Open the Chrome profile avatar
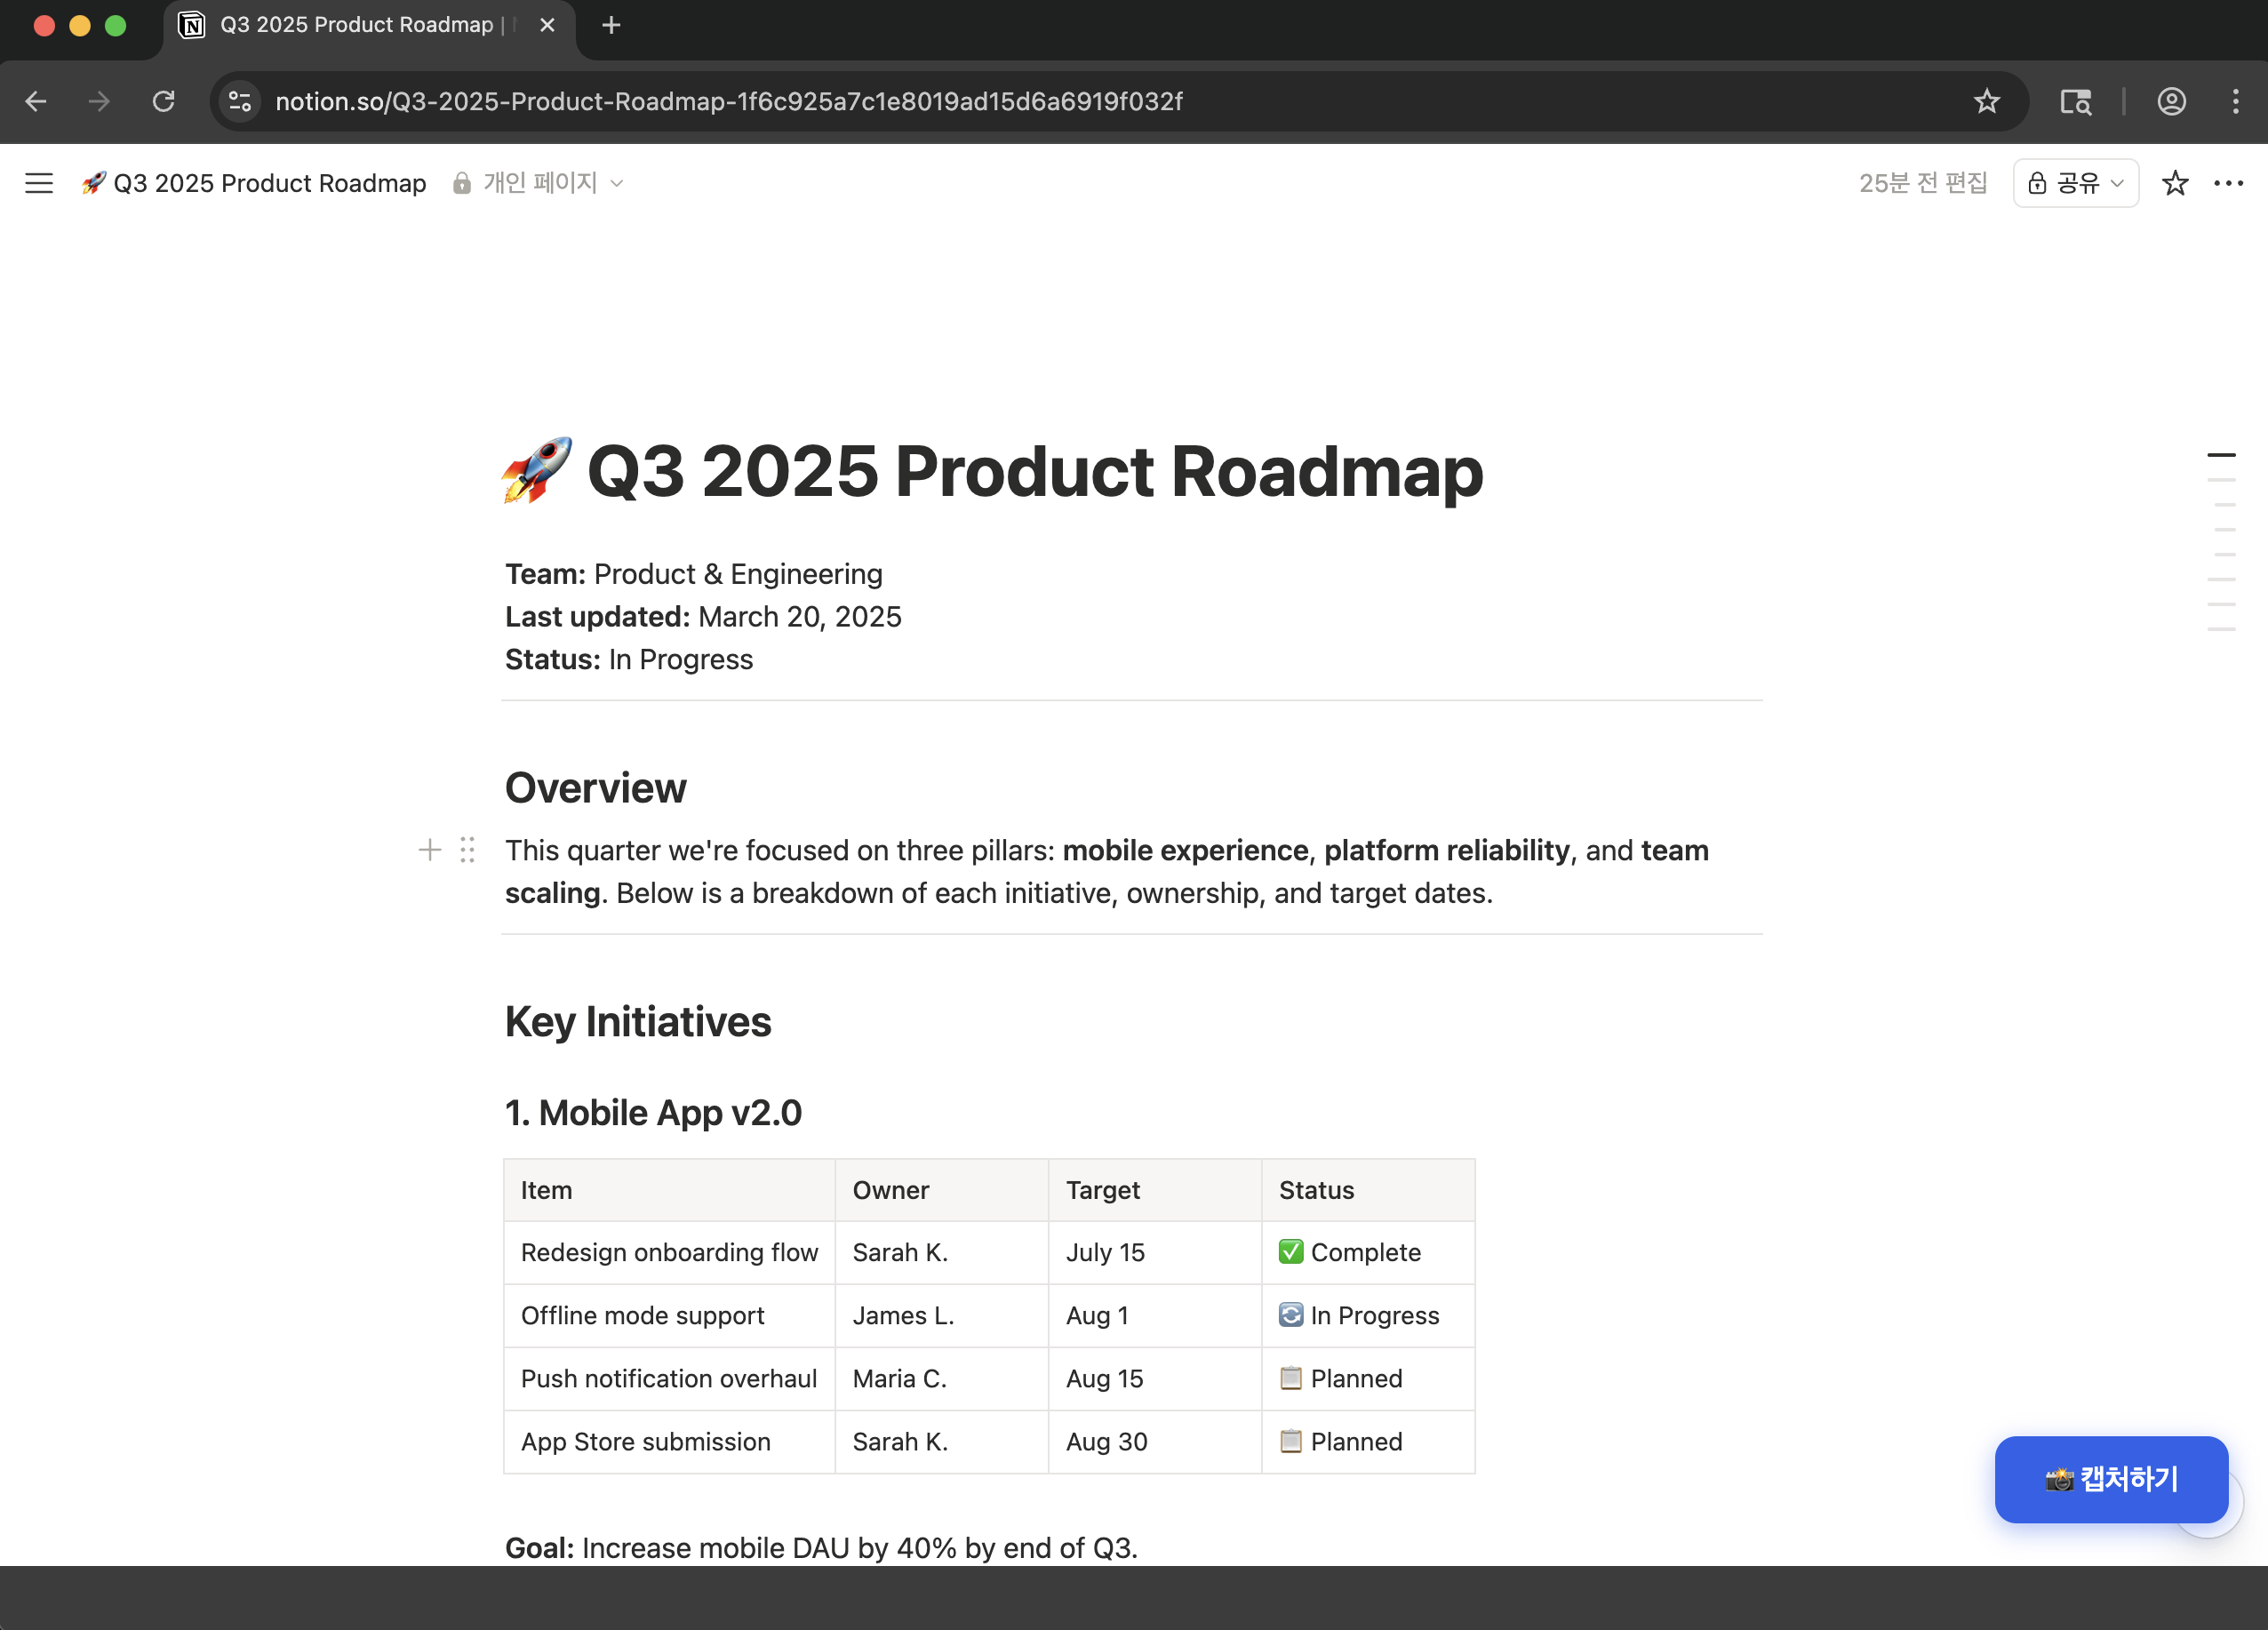The image size is (2268, 1630). (2171, 101)
